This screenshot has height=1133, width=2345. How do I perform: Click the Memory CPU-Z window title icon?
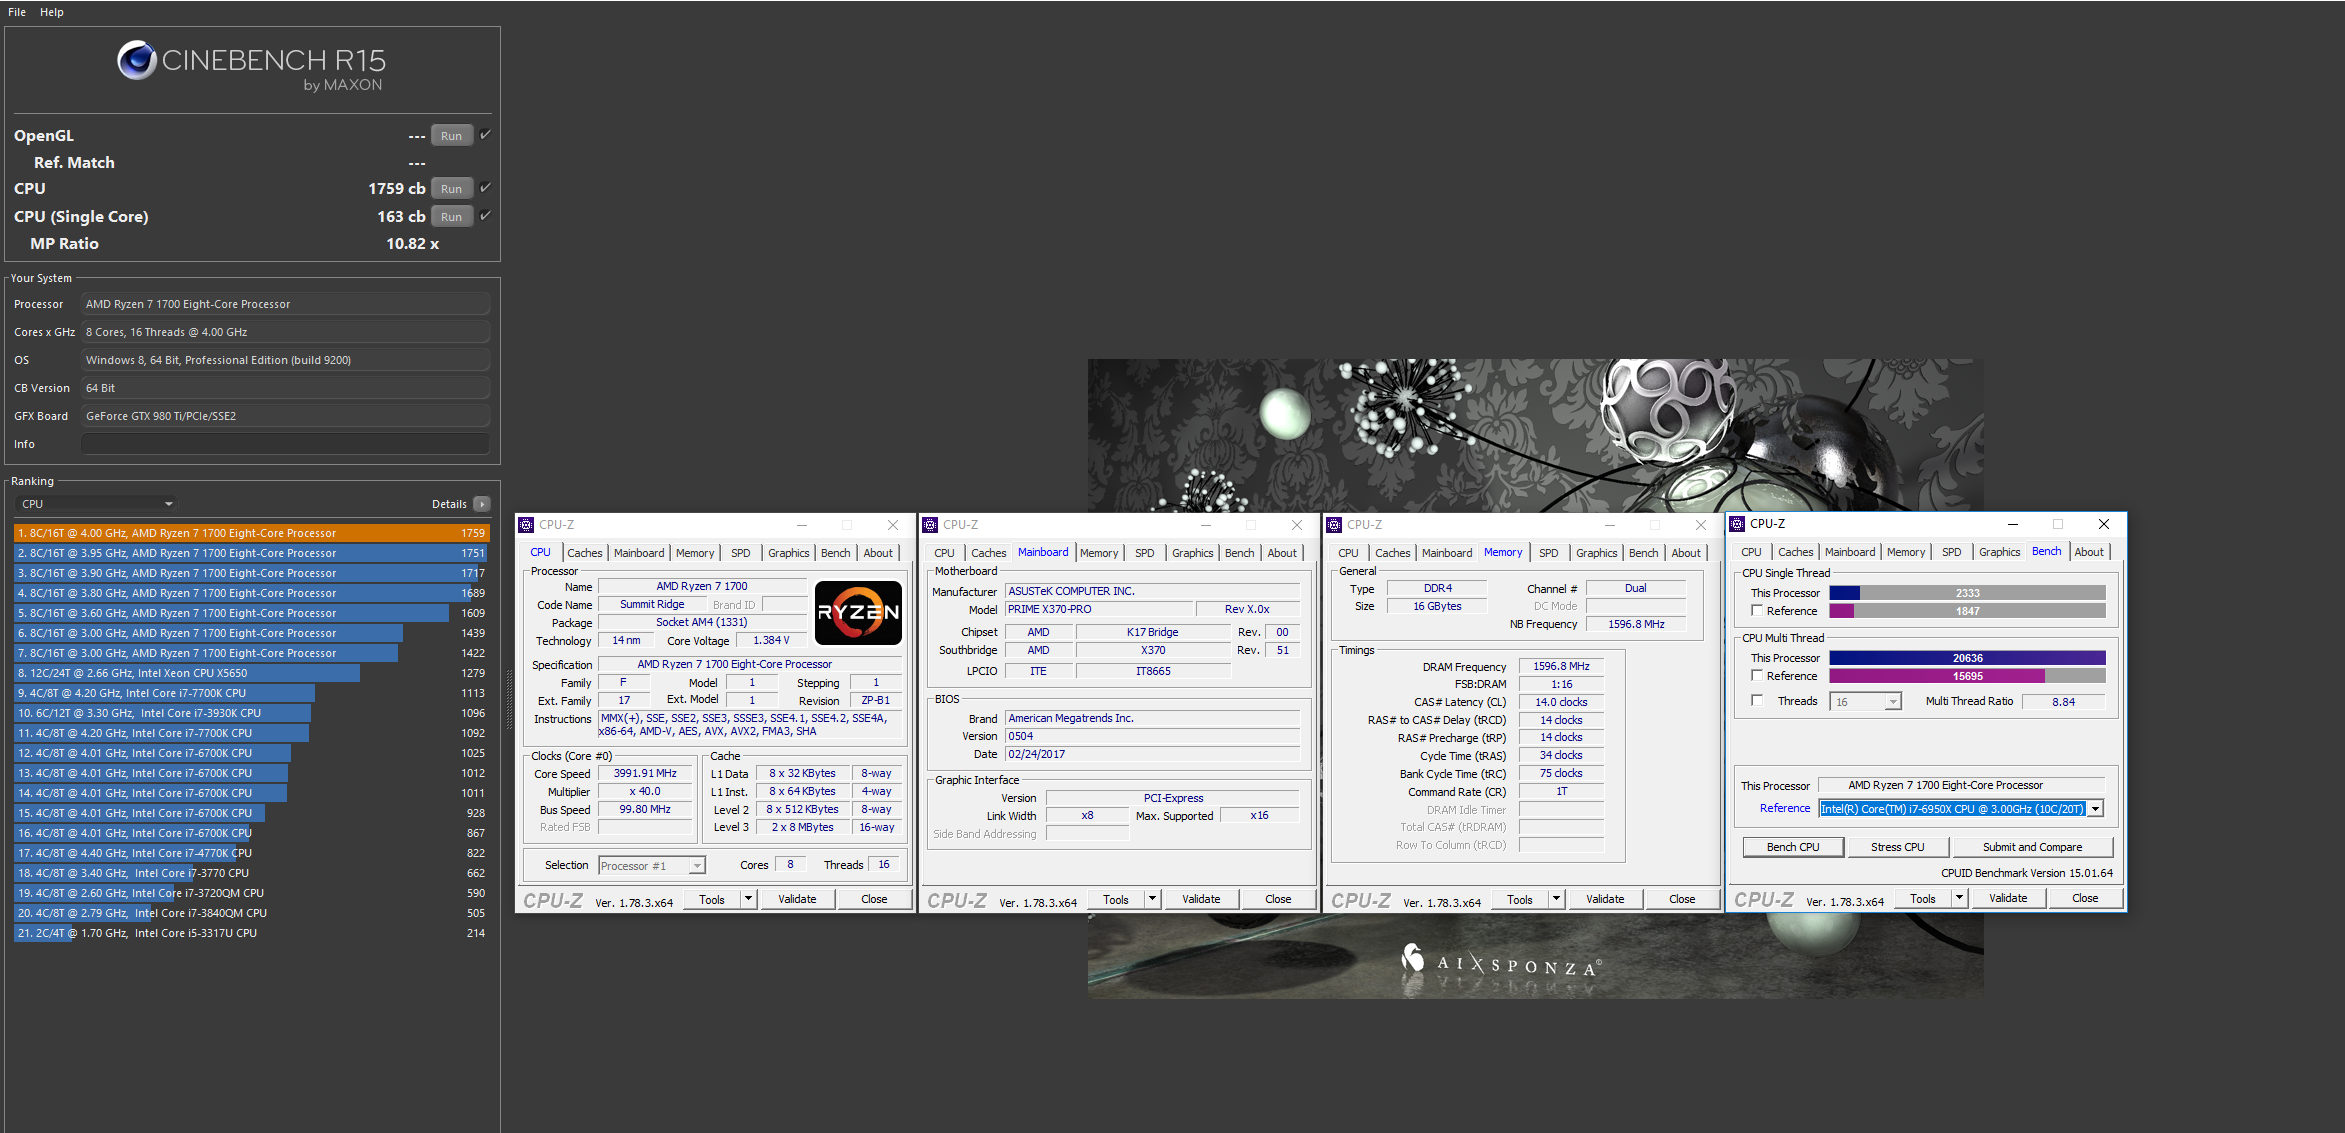pos(1334,525)
